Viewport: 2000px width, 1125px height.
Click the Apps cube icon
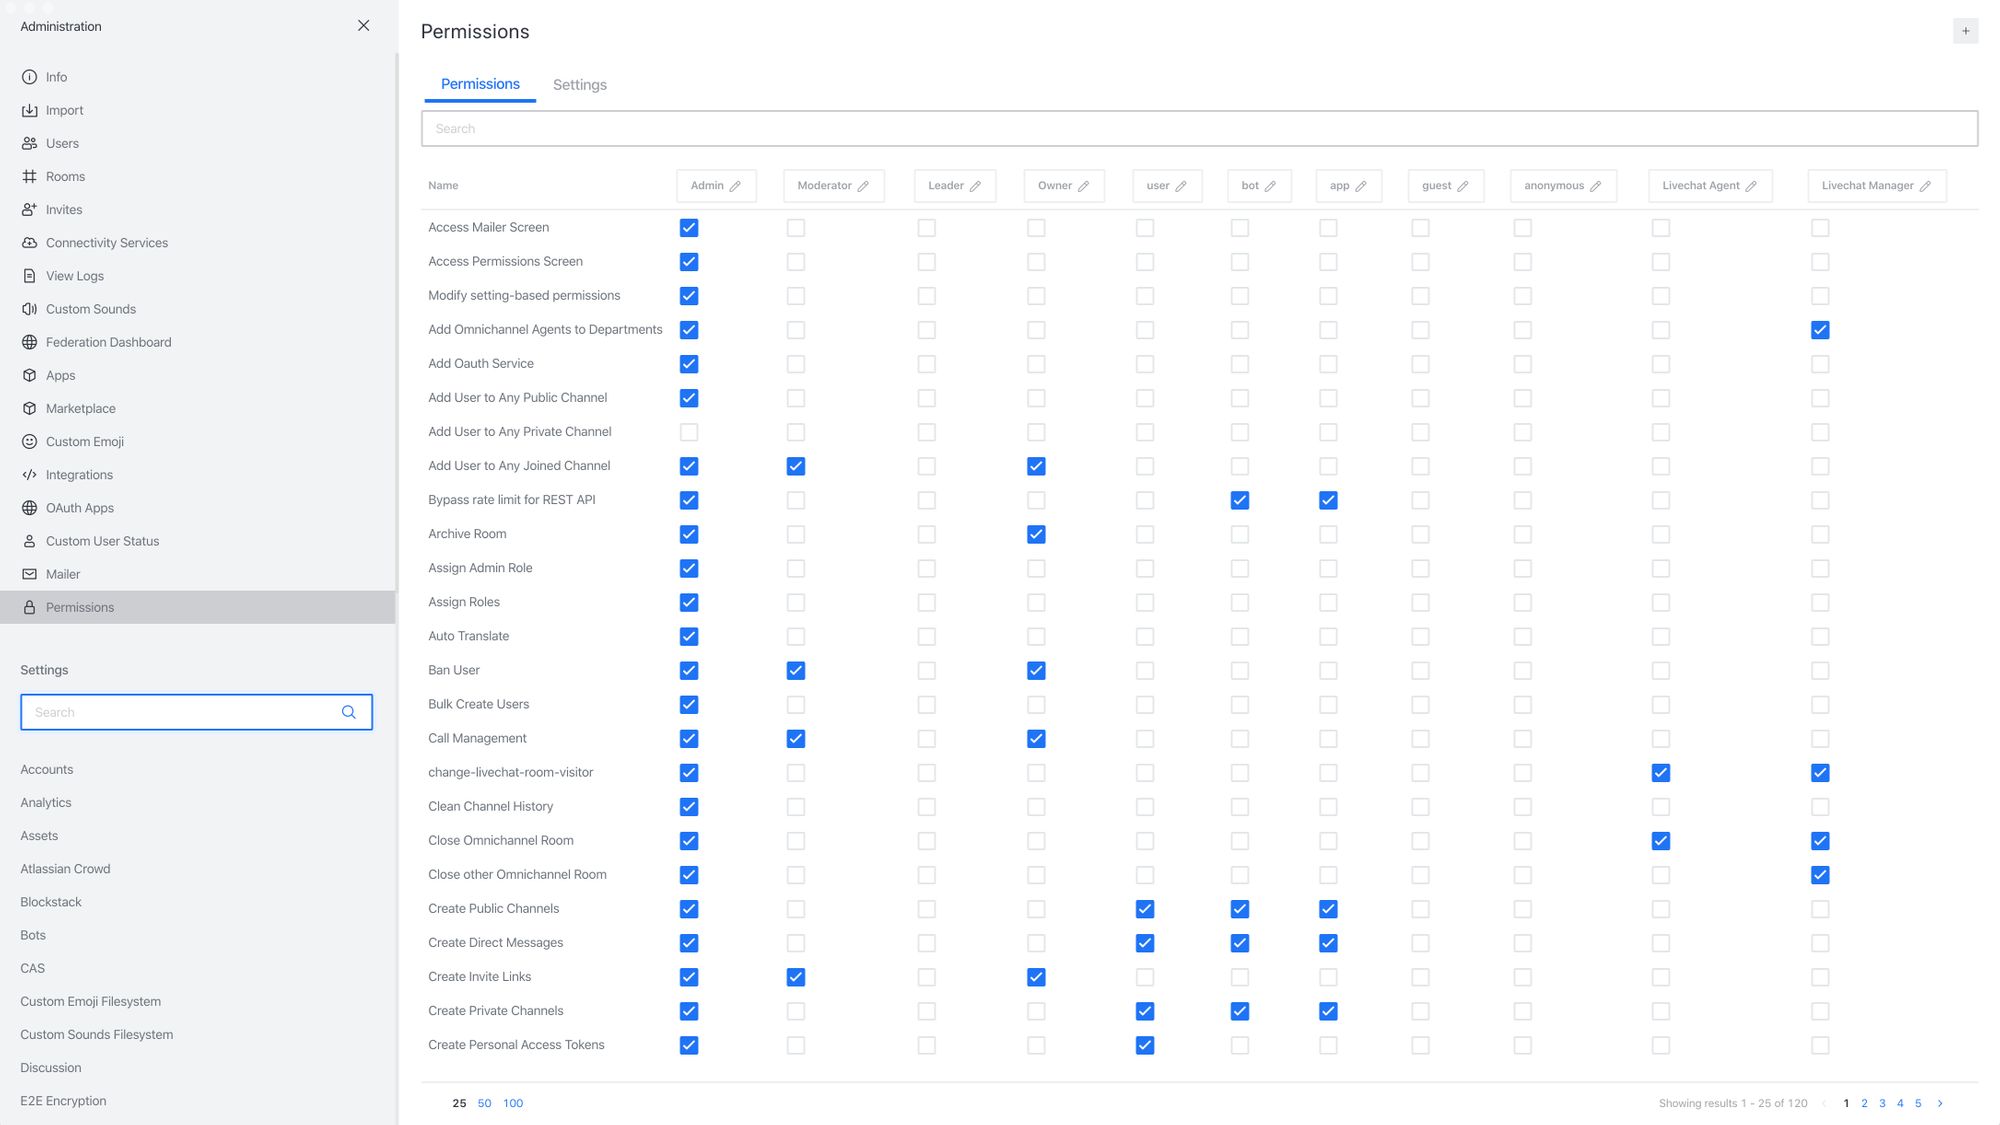30,375
